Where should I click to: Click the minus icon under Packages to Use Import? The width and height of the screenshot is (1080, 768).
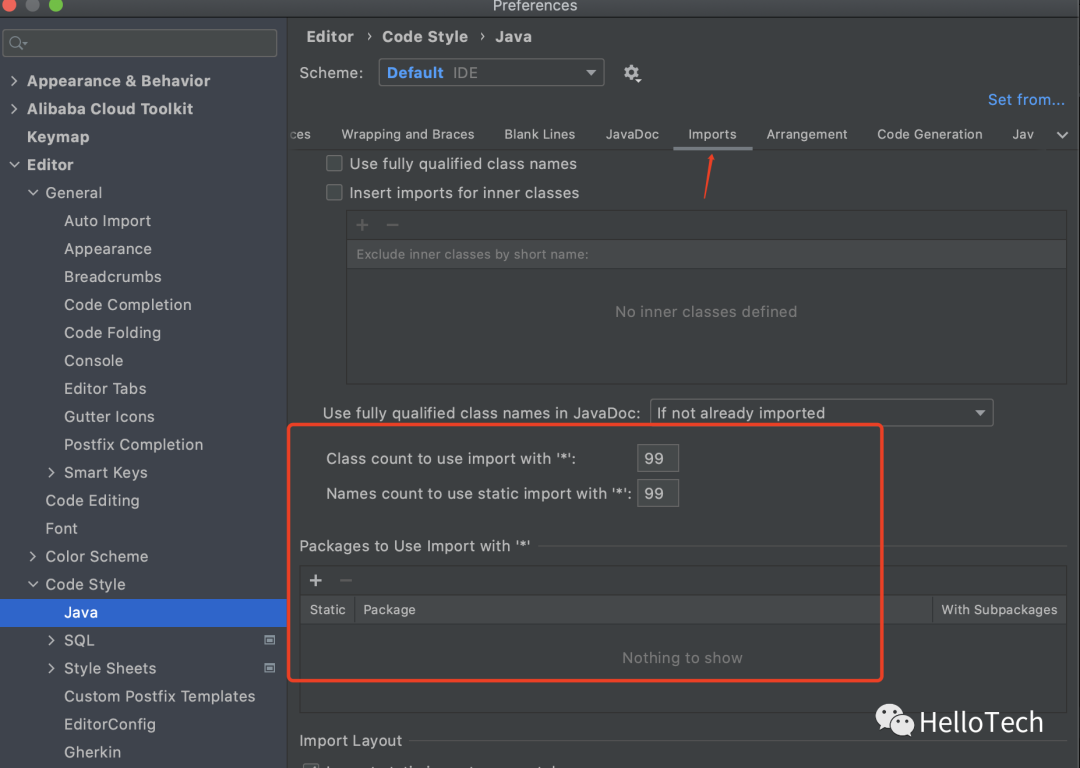click(x=346, y=581)
